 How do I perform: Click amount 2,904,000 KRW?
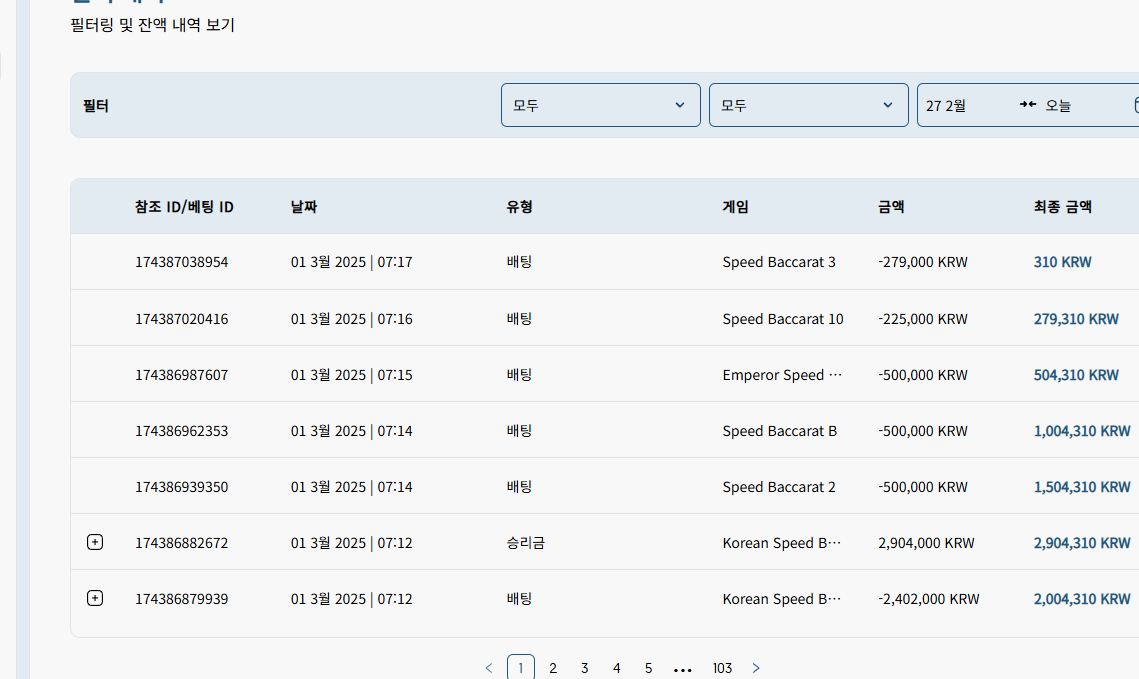pos(926,542)
